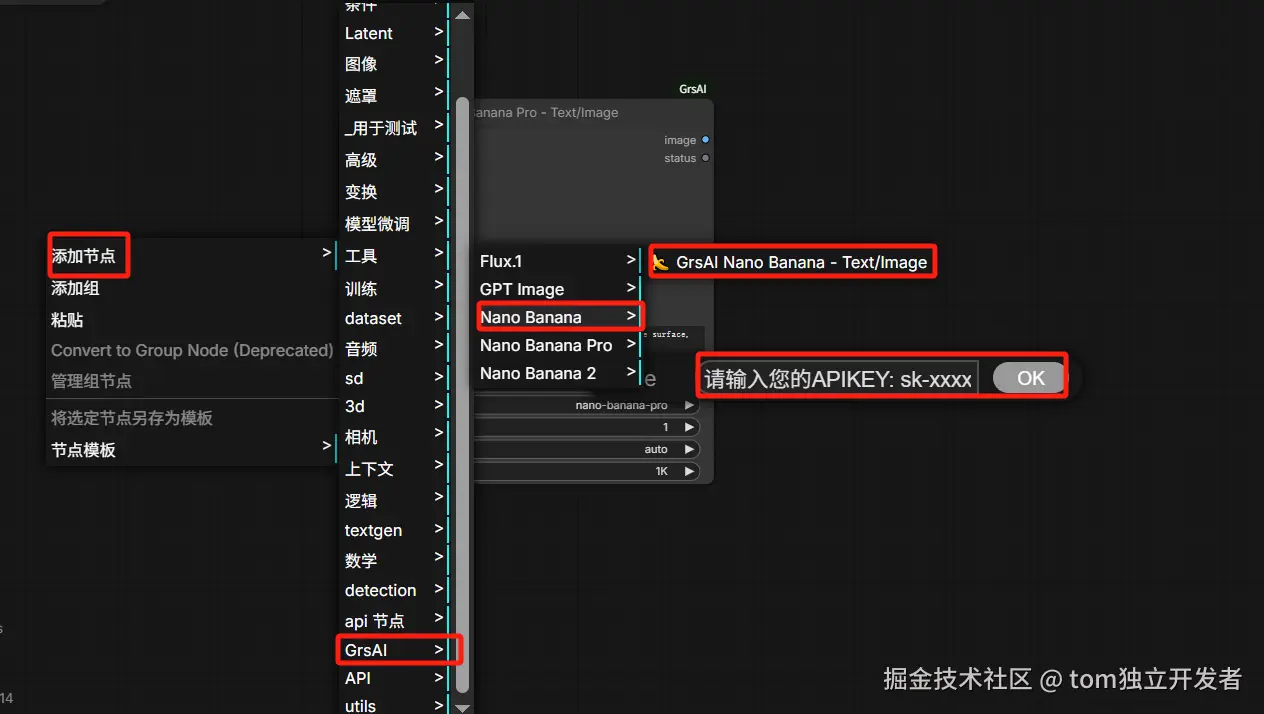
Task: Click next arrow on auto field
Action: pyautogui.click(x=689, y=449)
